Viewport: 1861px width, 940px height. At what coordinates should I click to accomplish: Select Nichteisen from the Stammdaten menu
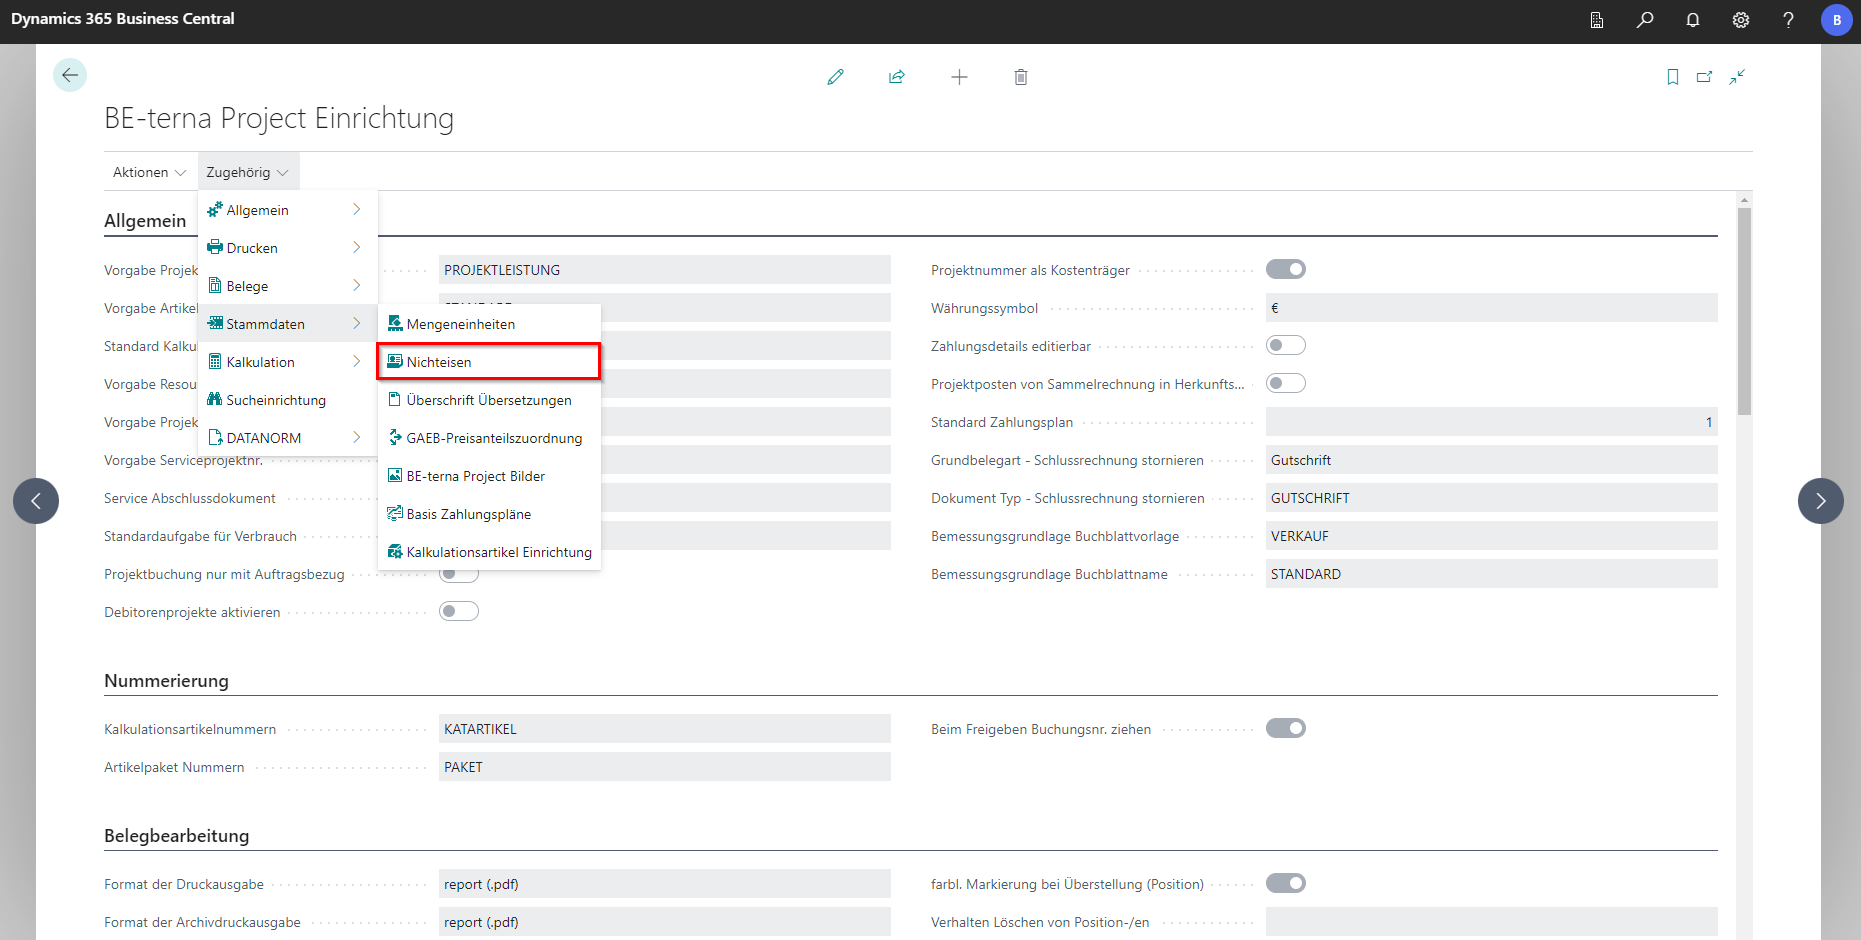pos(441,361)
